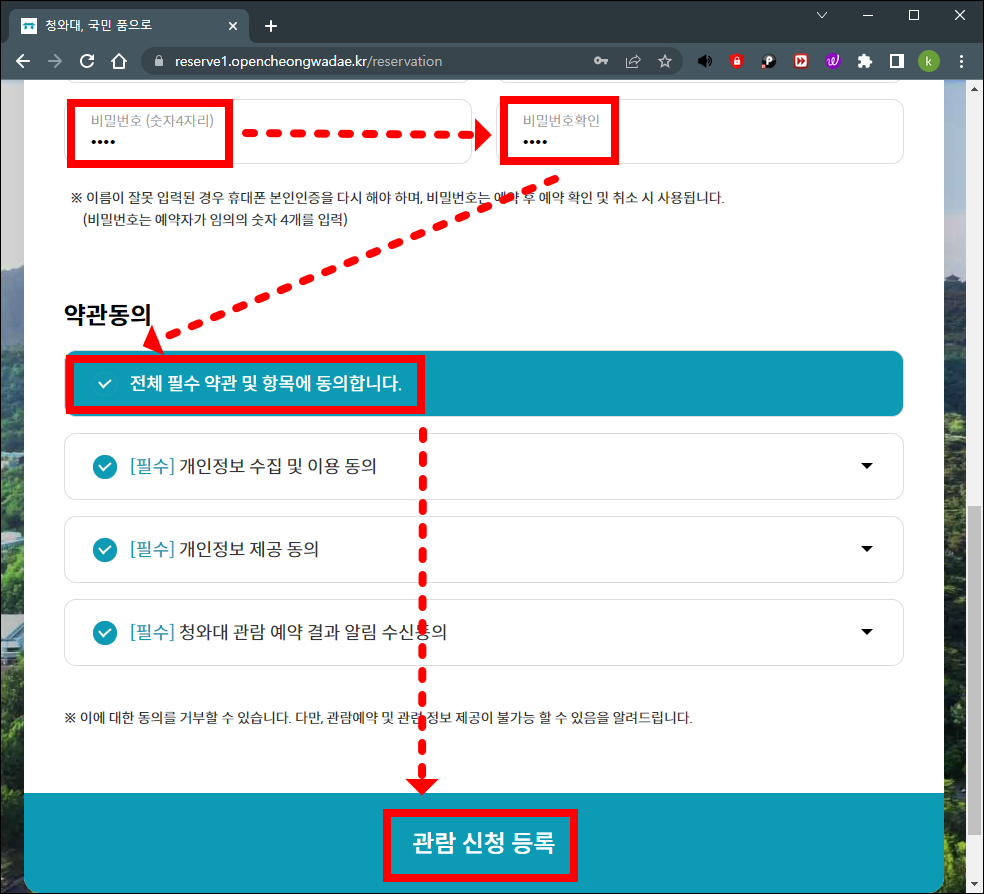
Task: Click the site security lock in address bar
Action: [x=159, y=60]
